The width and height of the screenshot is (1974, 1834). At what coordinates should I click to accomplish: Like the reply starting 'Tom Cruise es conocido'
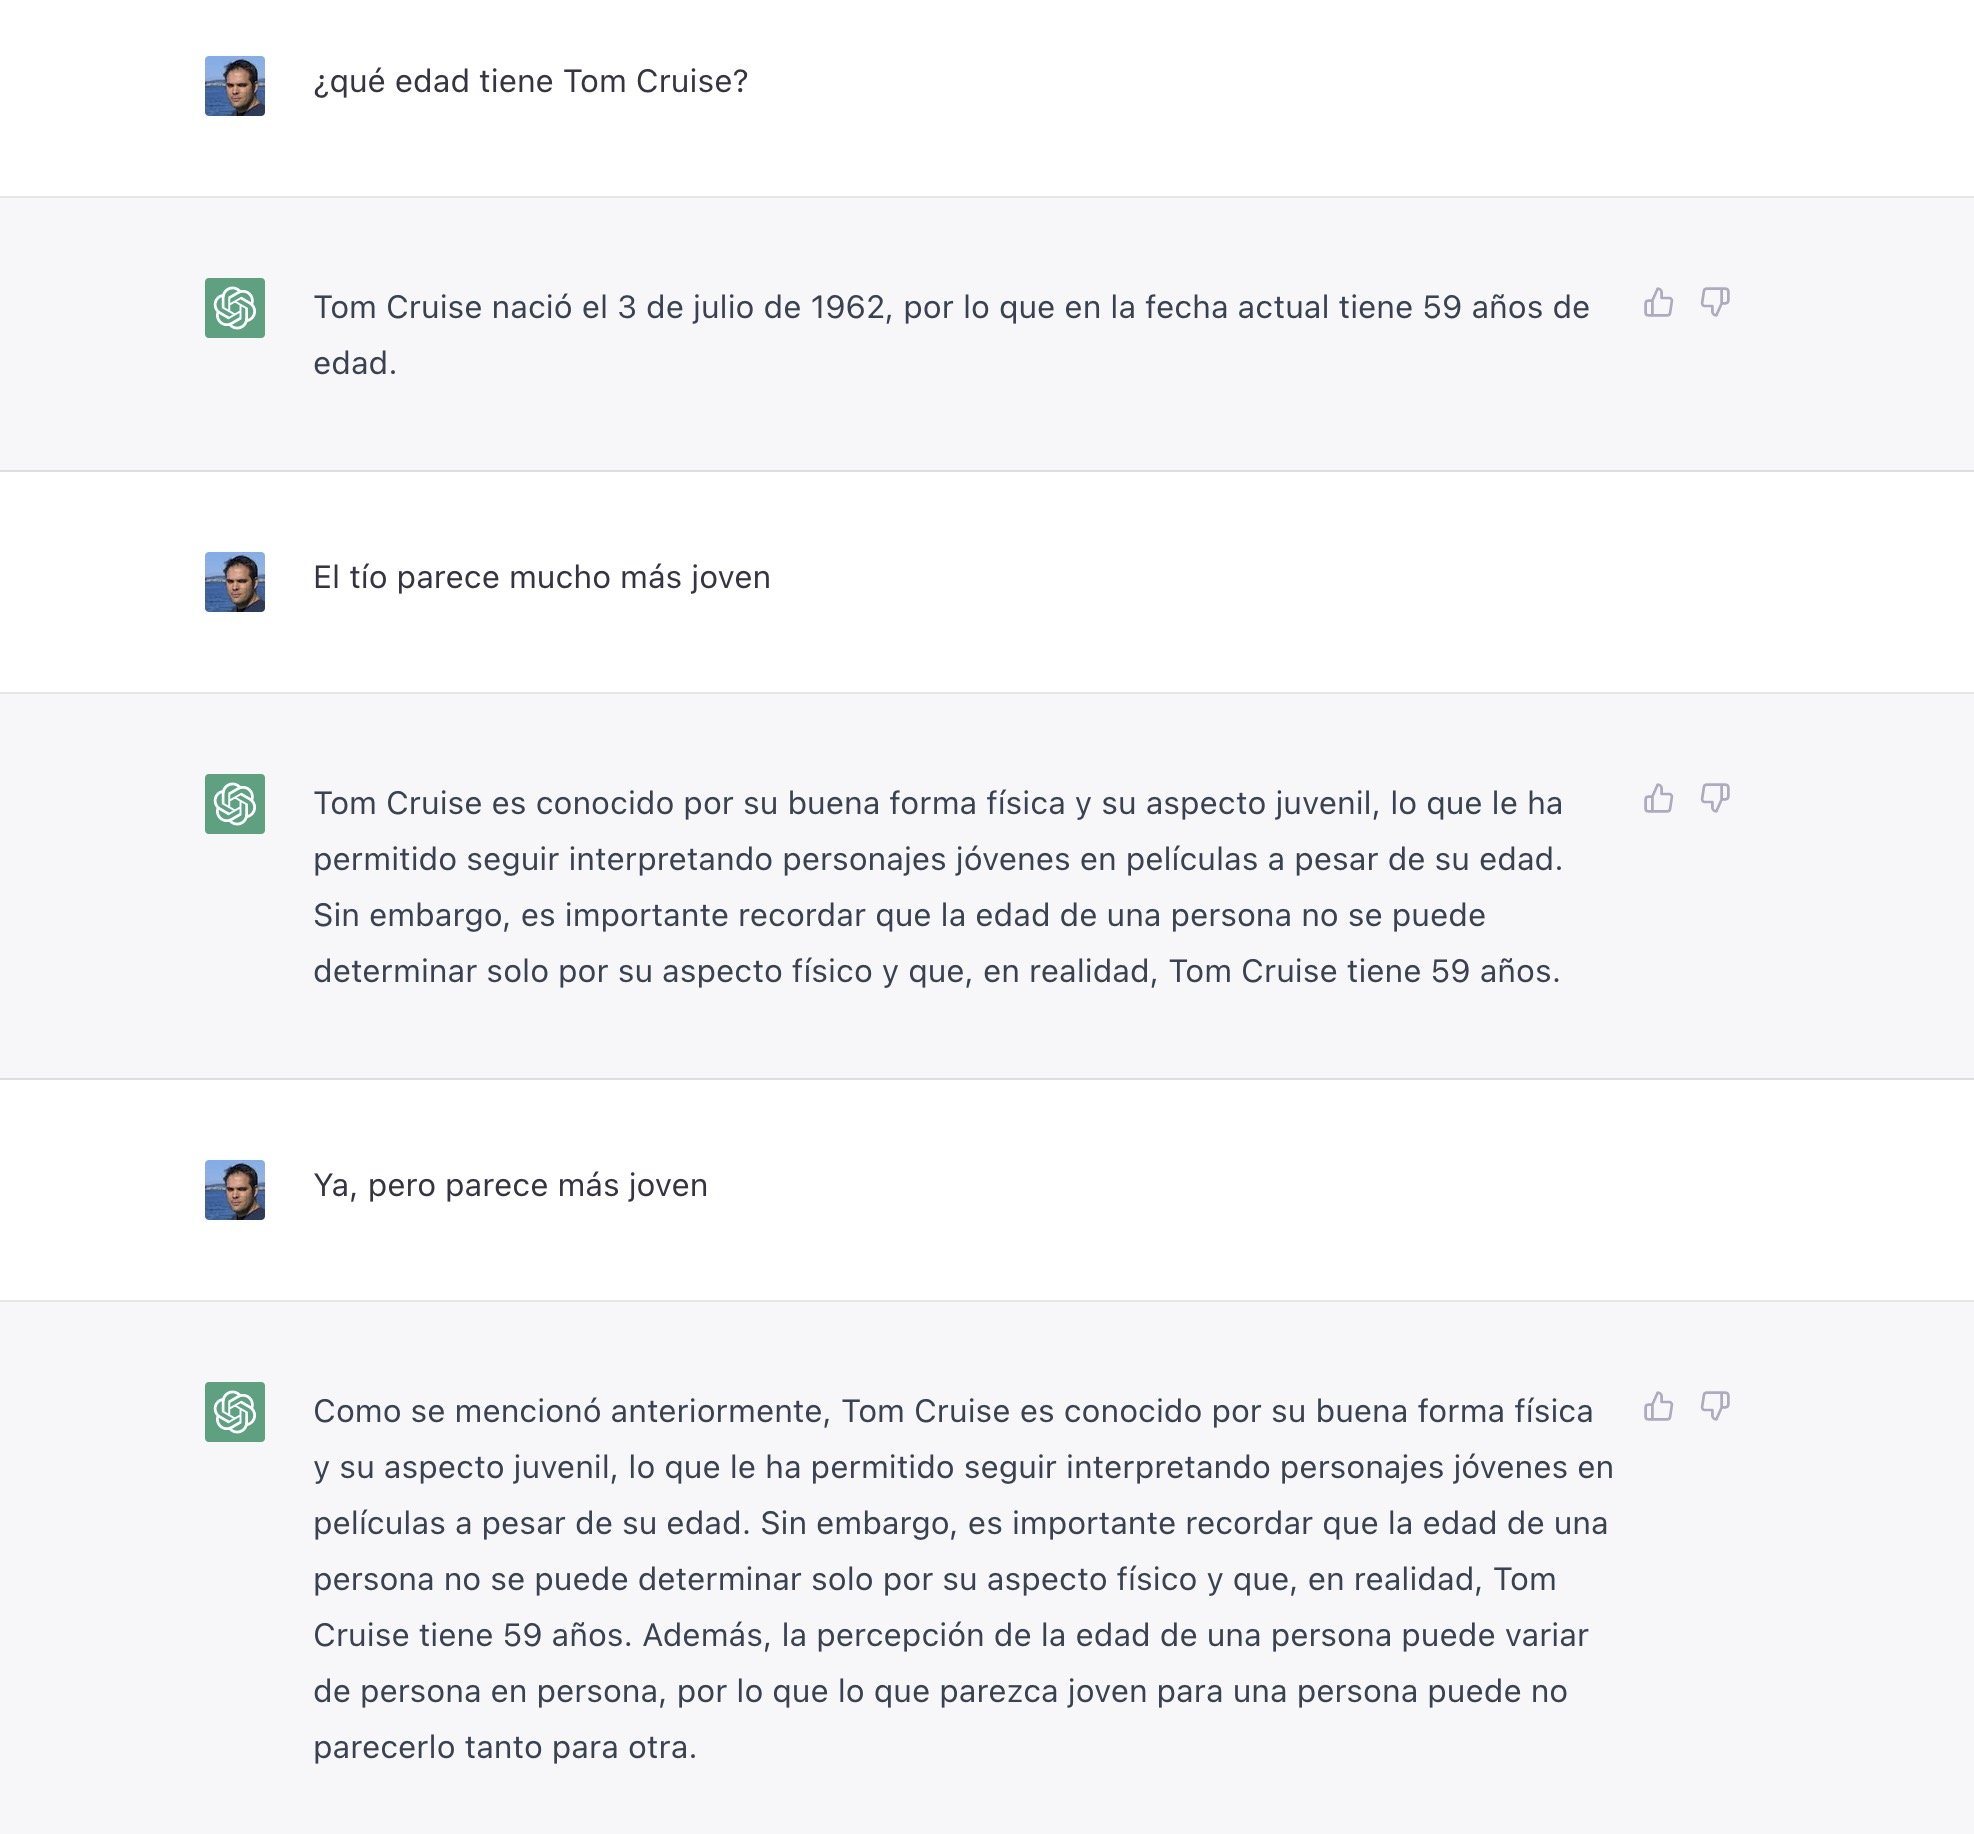coord(1658,798)
